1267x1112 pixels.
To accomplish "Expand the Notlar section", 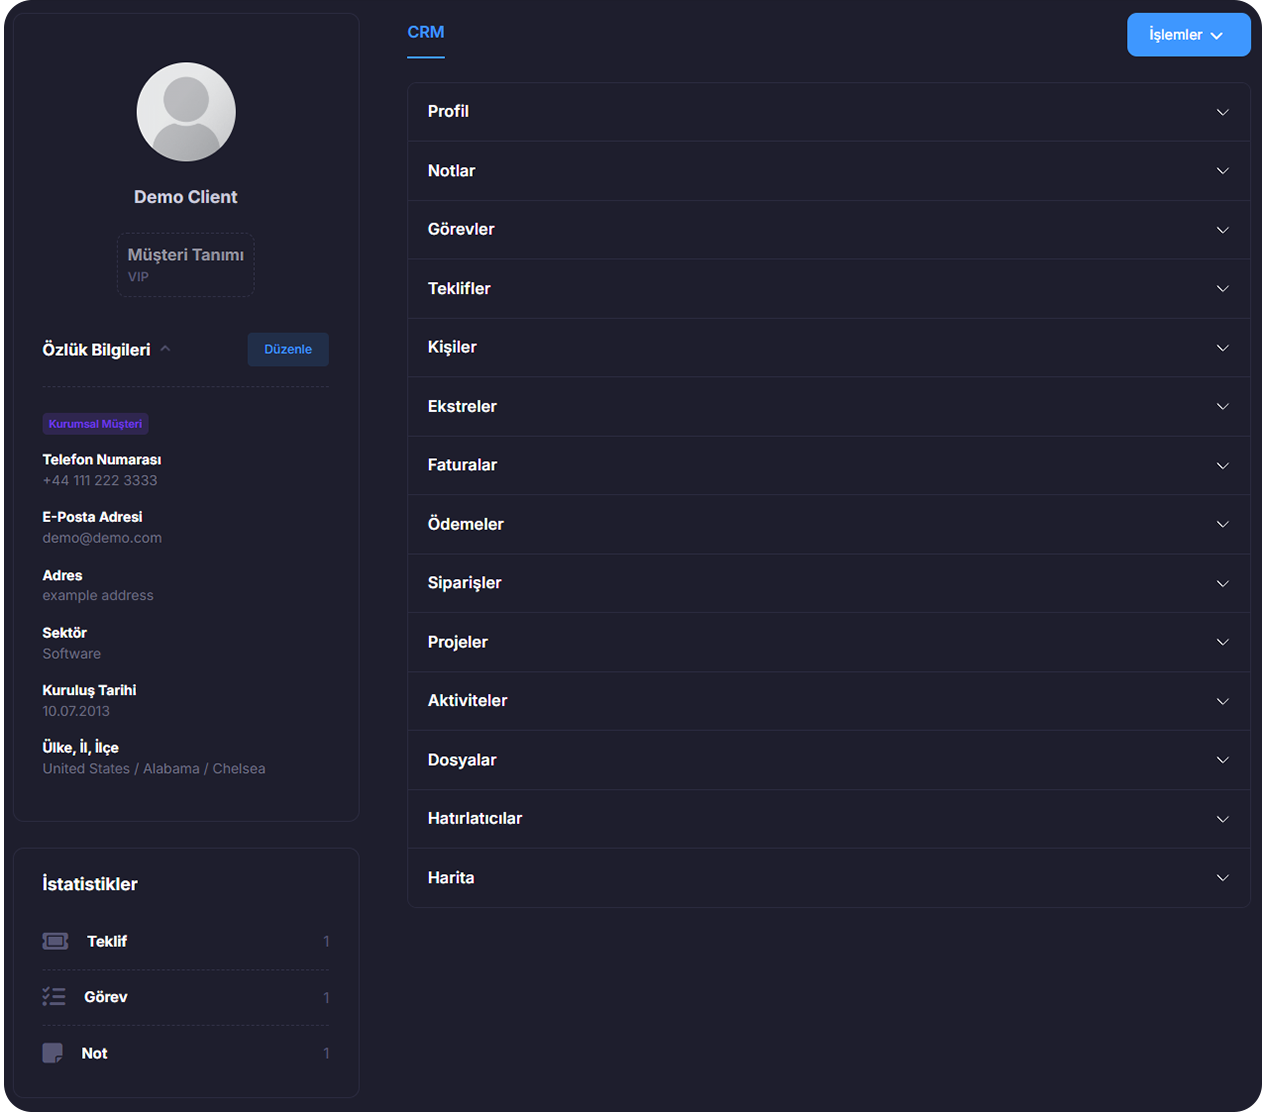I will coord(828,171).
